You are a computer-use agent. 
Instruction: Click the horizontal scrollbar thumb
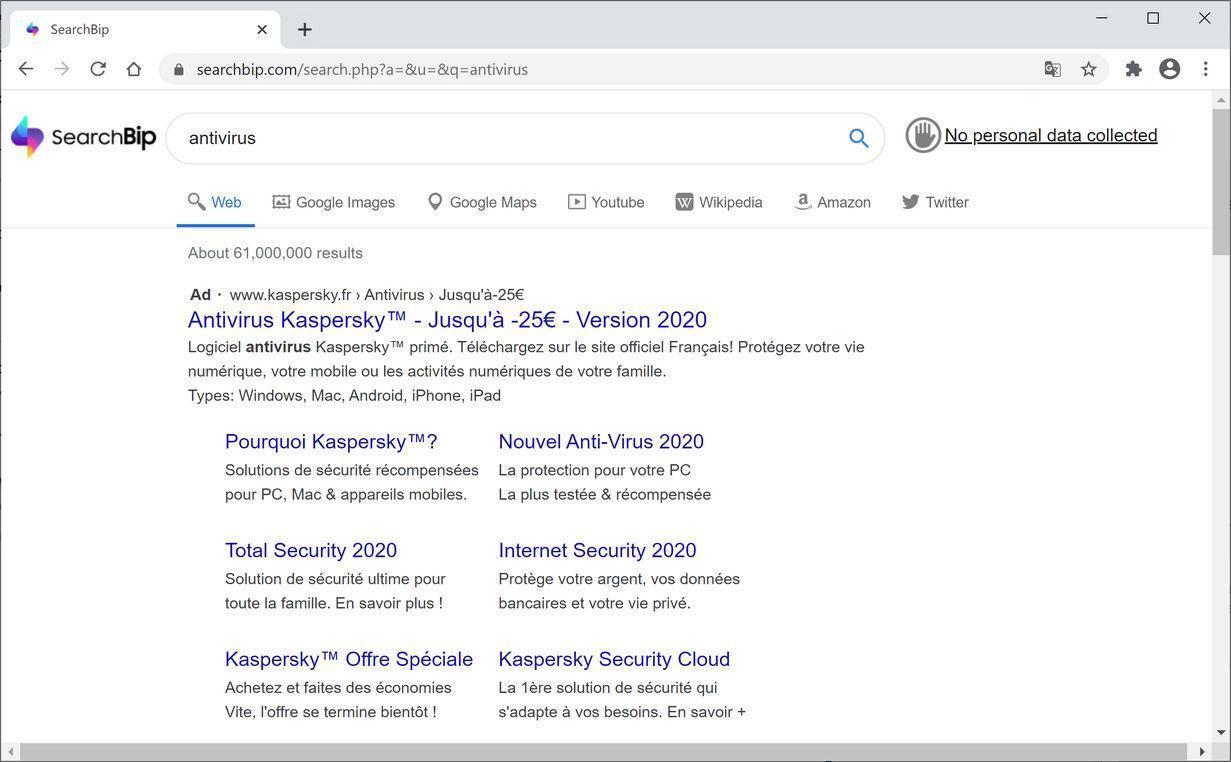(603, 752)
